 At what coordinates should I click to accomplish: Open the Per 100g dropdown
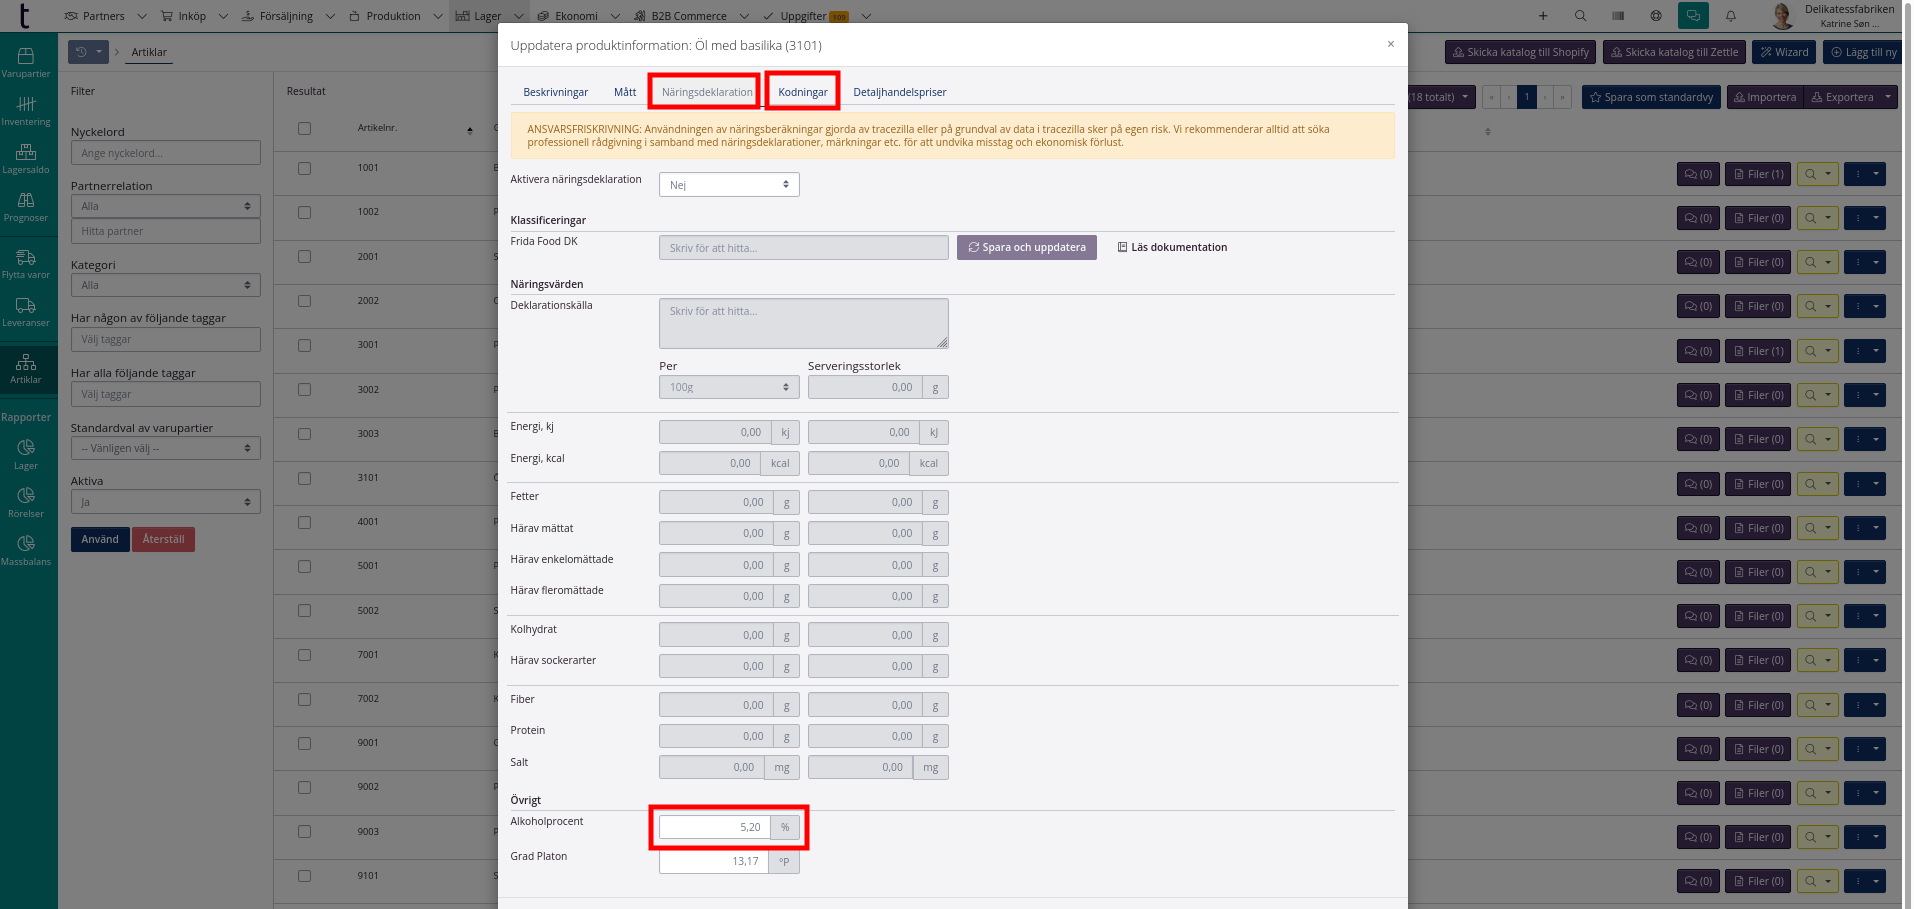[729, 387]
